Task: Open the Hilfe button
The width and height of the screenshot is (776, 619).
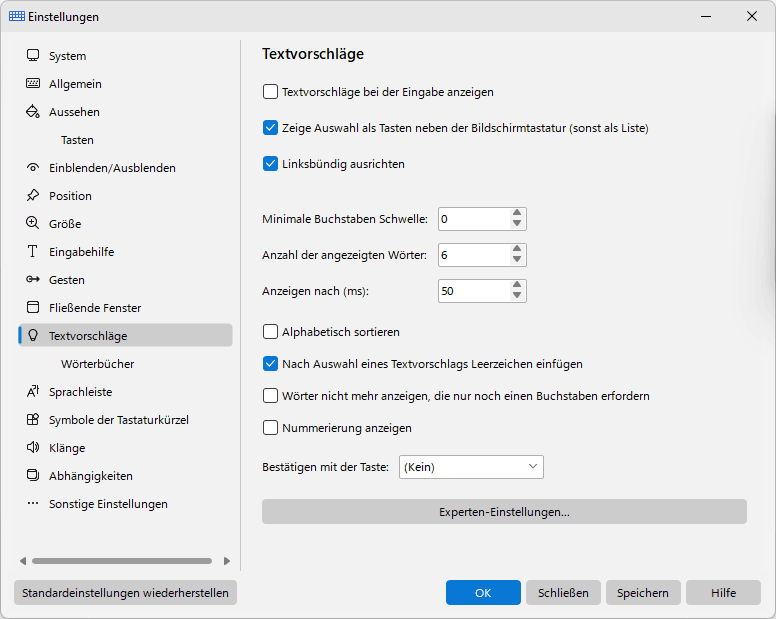Action: pos(723,593)
